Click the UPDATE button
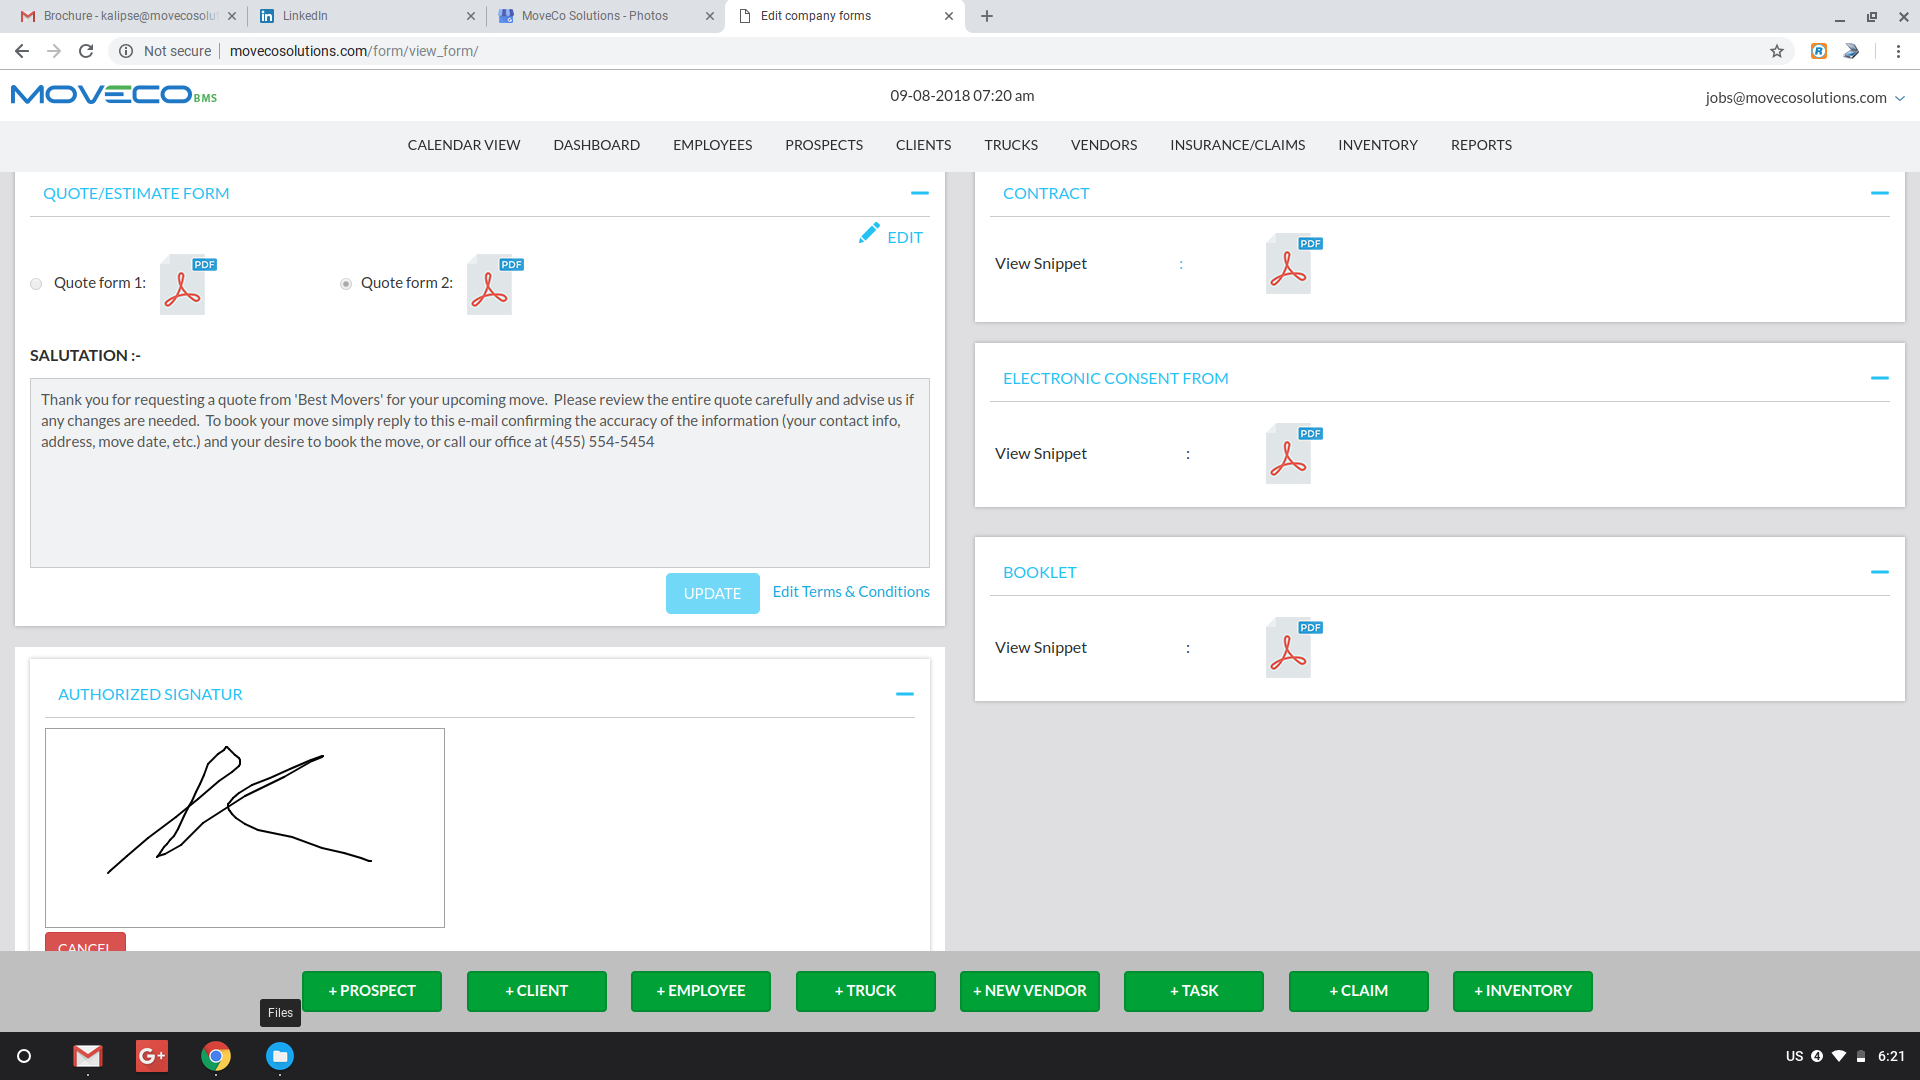The height and width of the screenshot is (1080, 1920). (x=712, y=593)
